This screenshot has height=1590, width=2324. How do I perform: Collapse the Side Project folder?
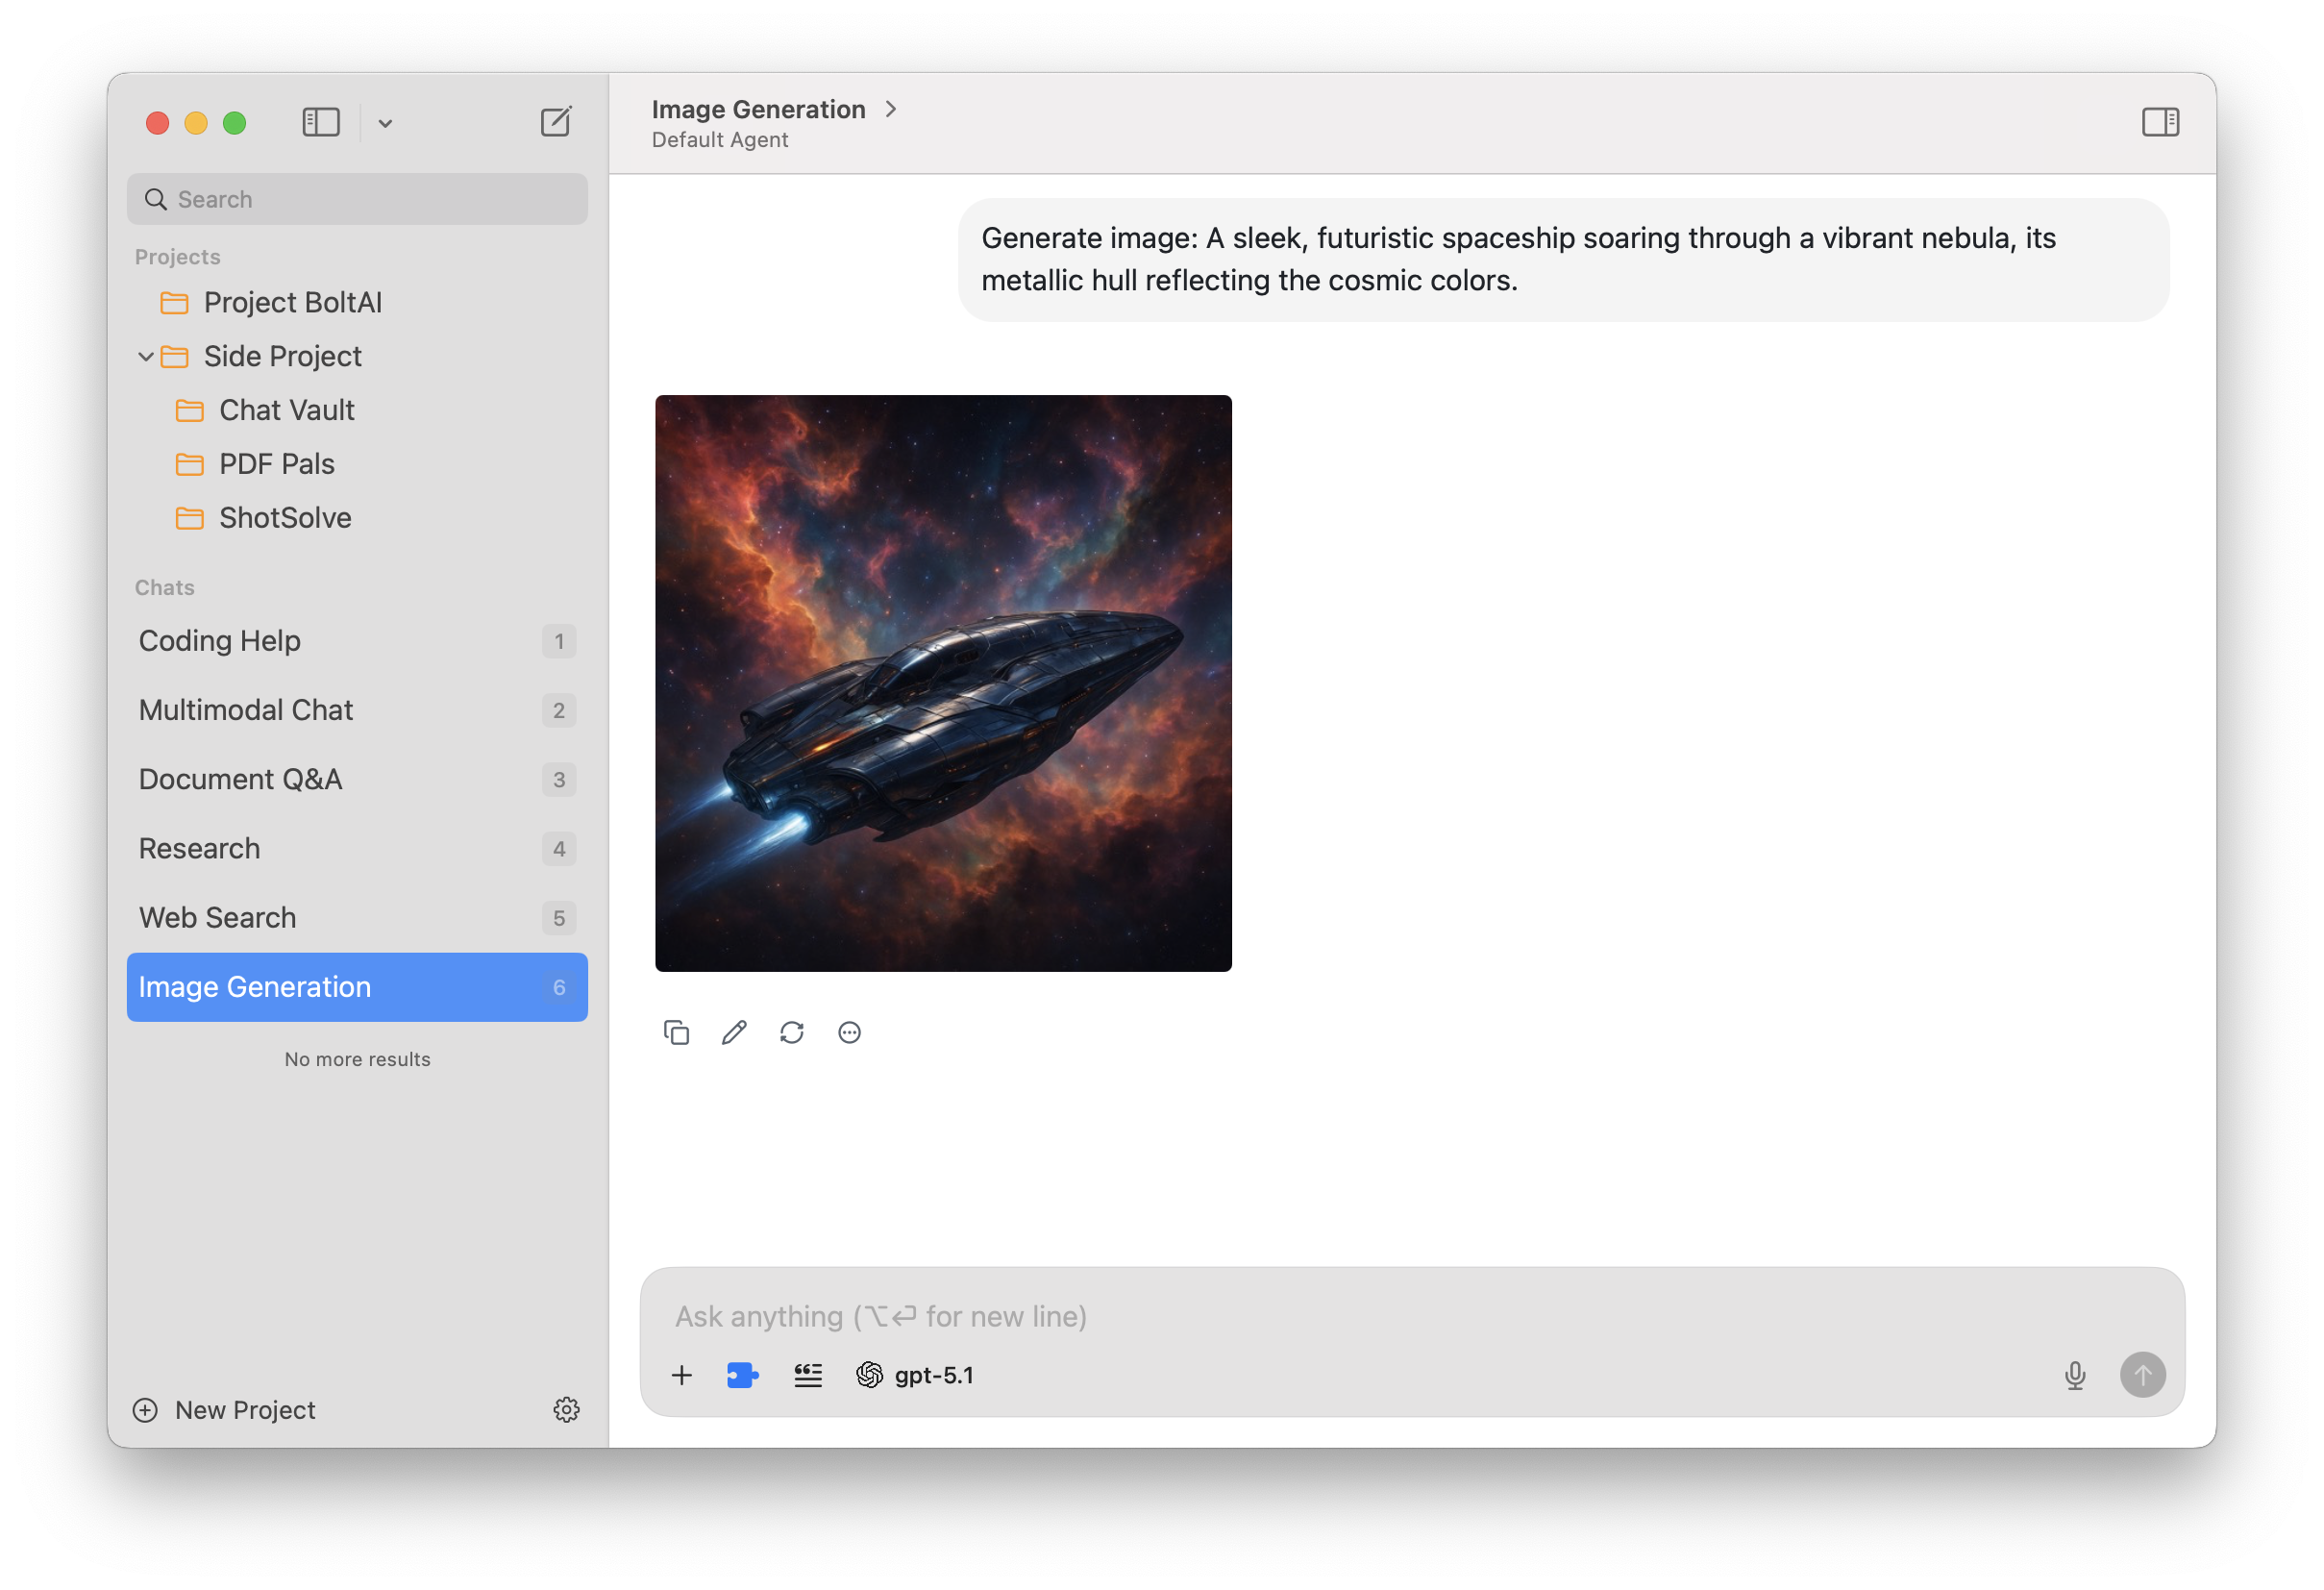[146, 356]
